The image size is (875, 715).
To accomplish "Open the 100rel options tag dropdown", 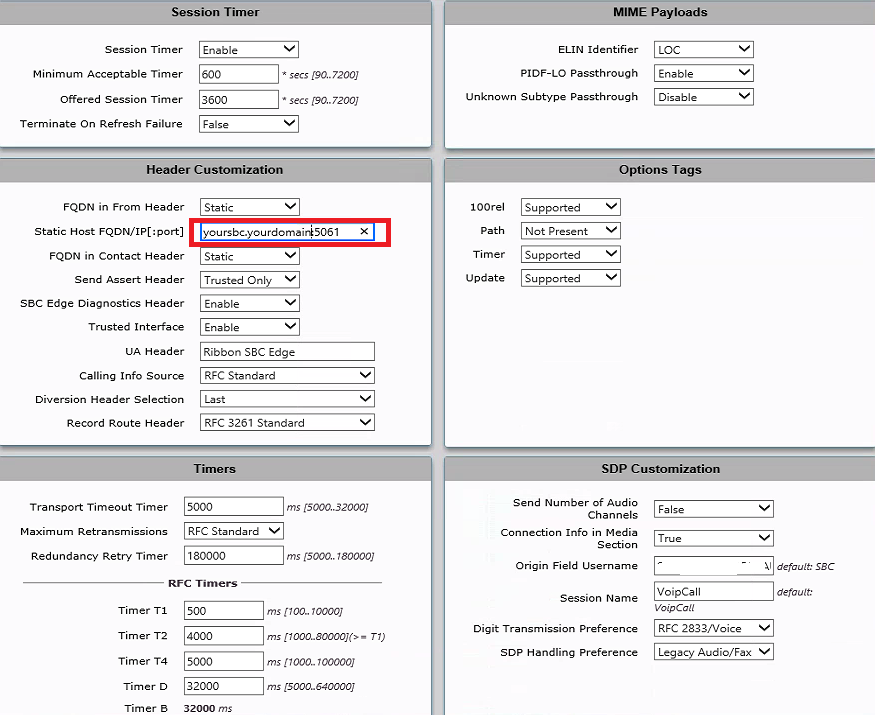I will pyautogui.click(x=570, y=207).
